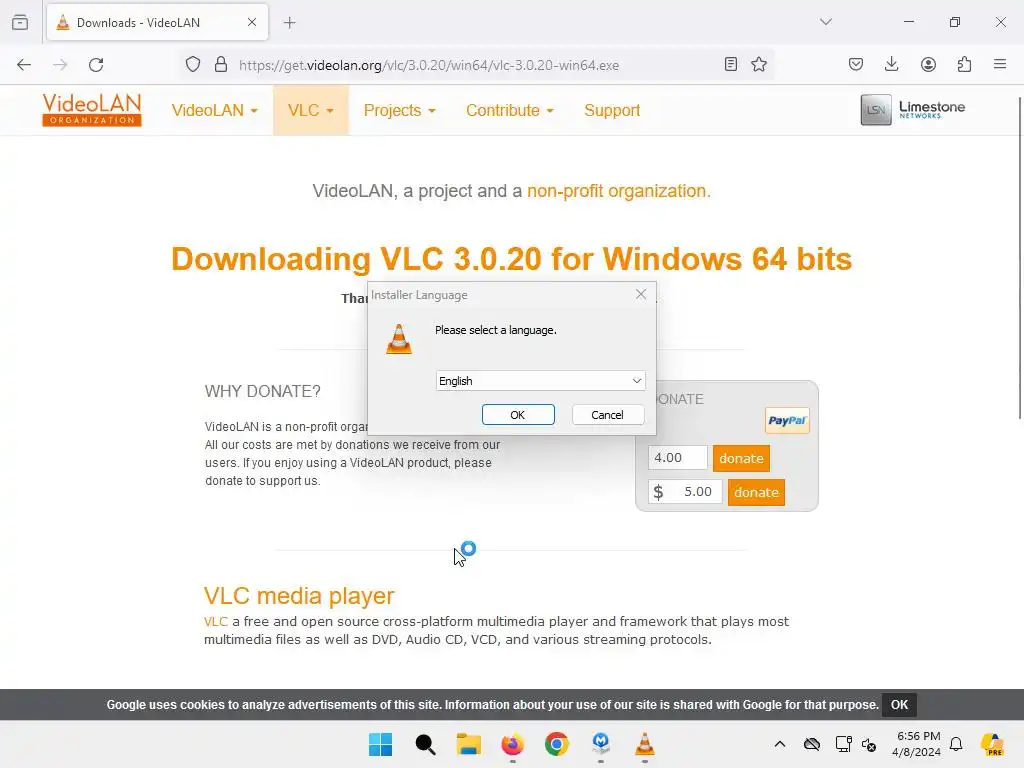Open the tracking protection shield icon
Screen dimensions: 1024x768
tap(193, 65)
